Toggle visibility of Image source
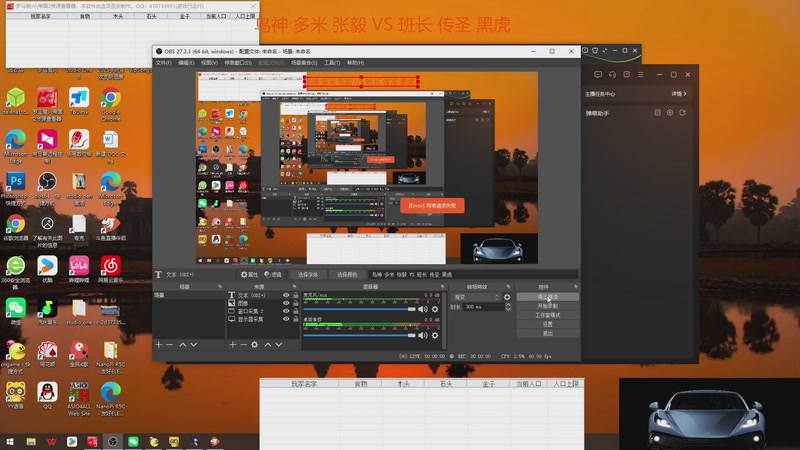800x450 pixels. [286, 303]
